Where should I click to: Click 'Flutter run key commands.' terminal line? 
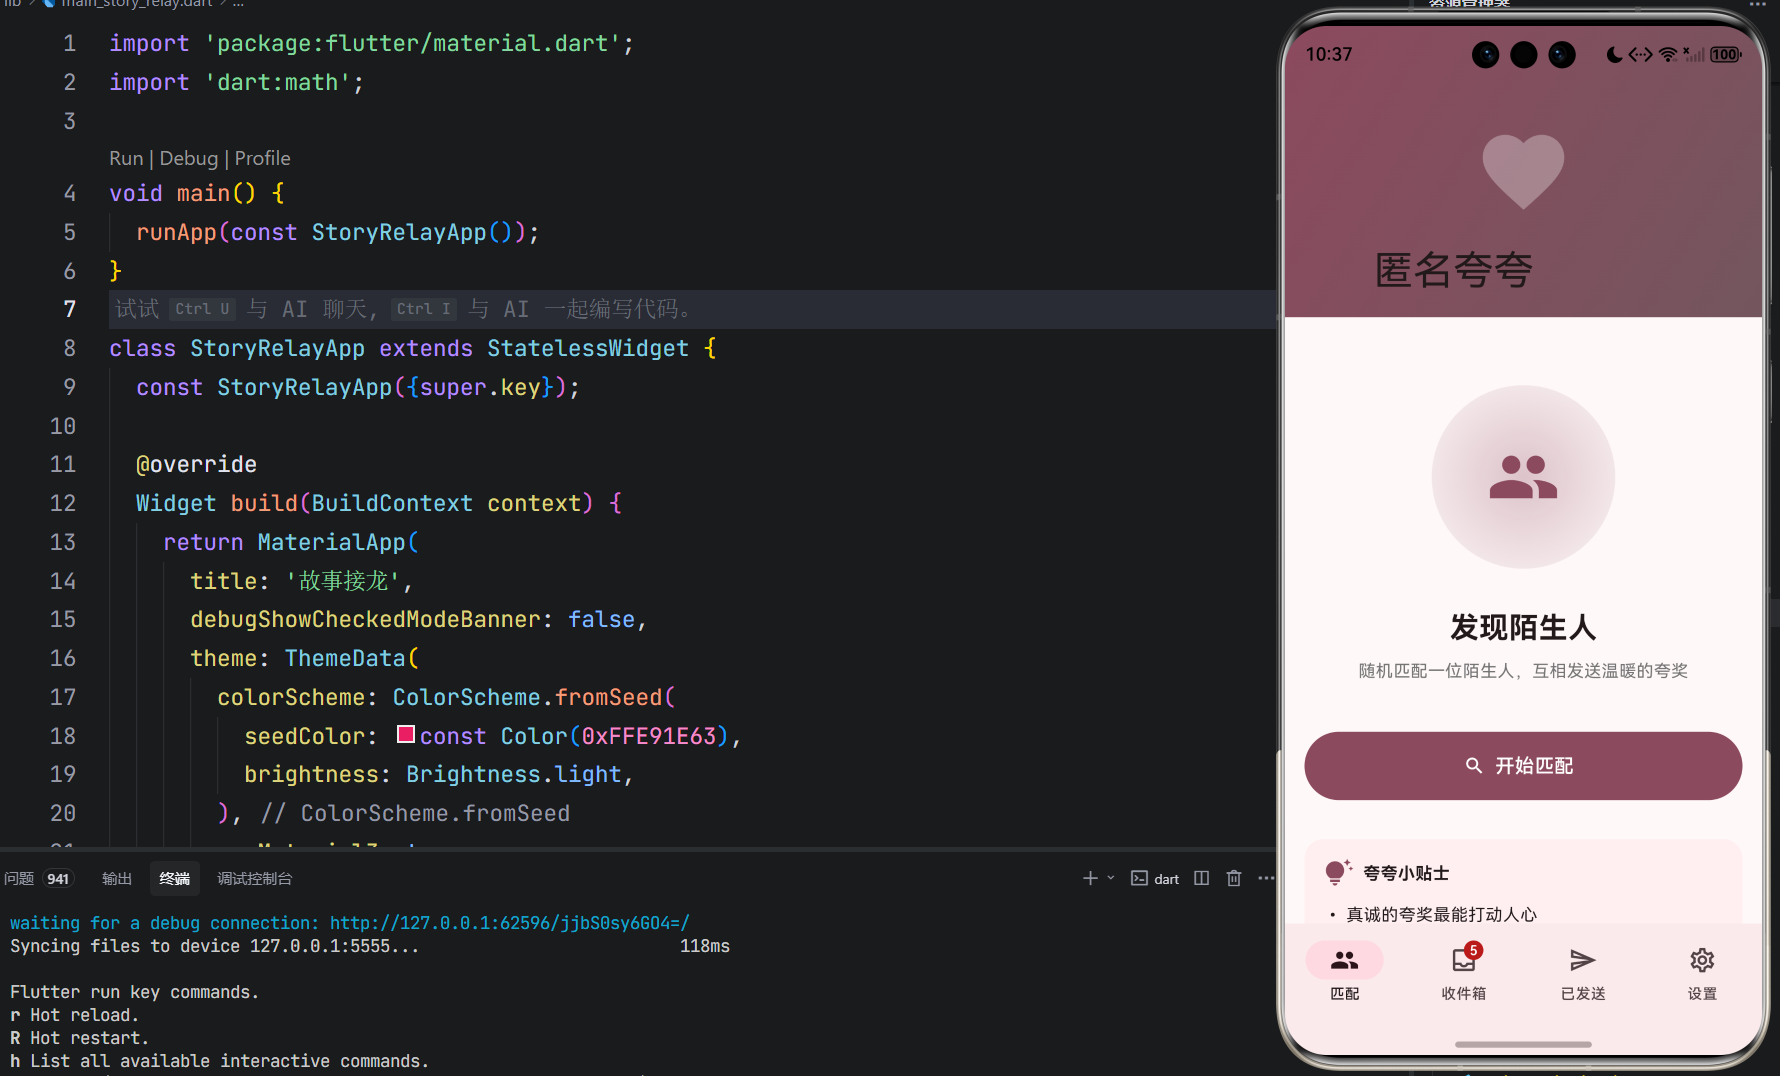point(135,992)
